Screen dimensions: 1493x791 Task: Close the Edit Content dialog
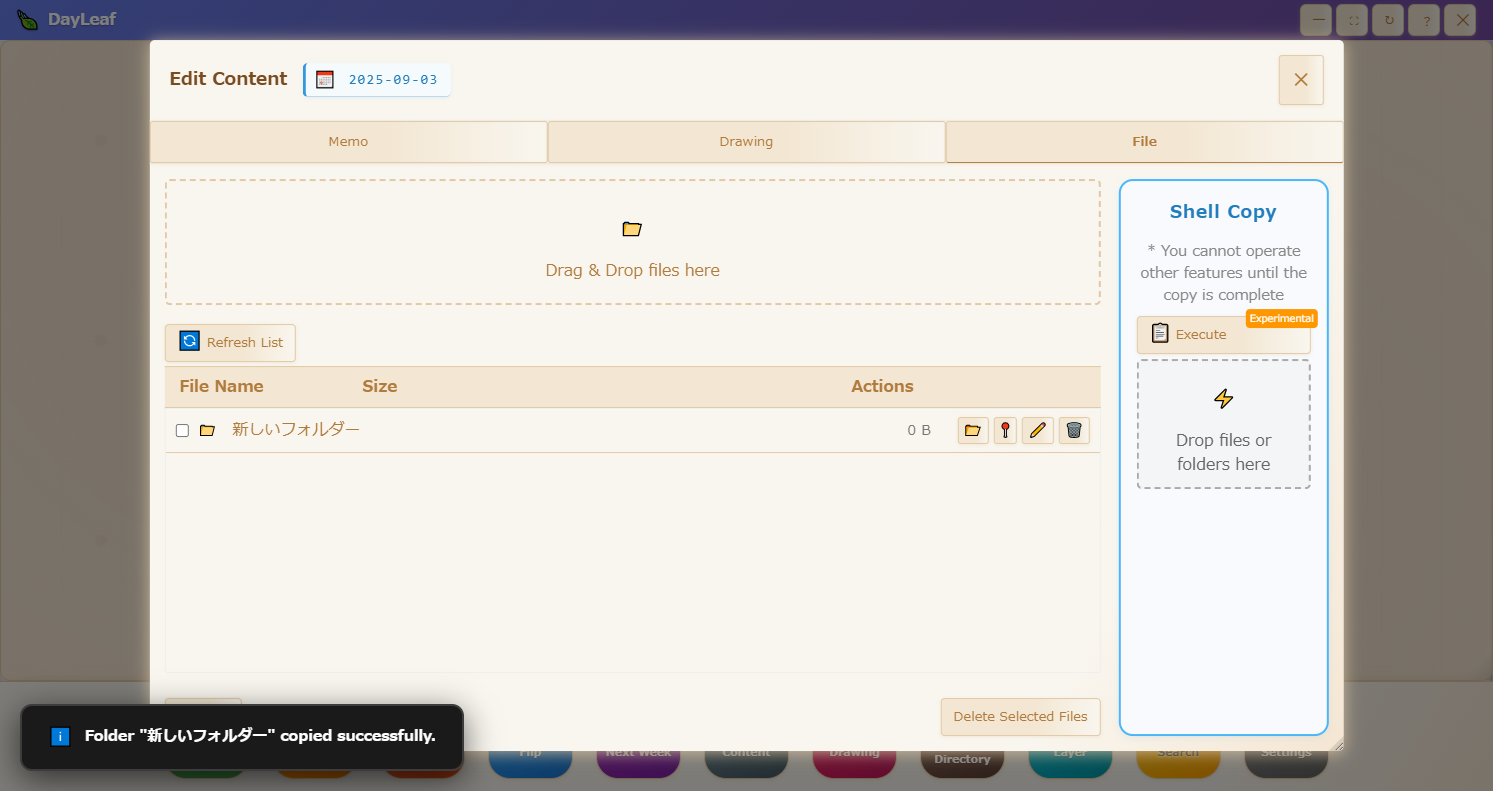point(1300,80)
